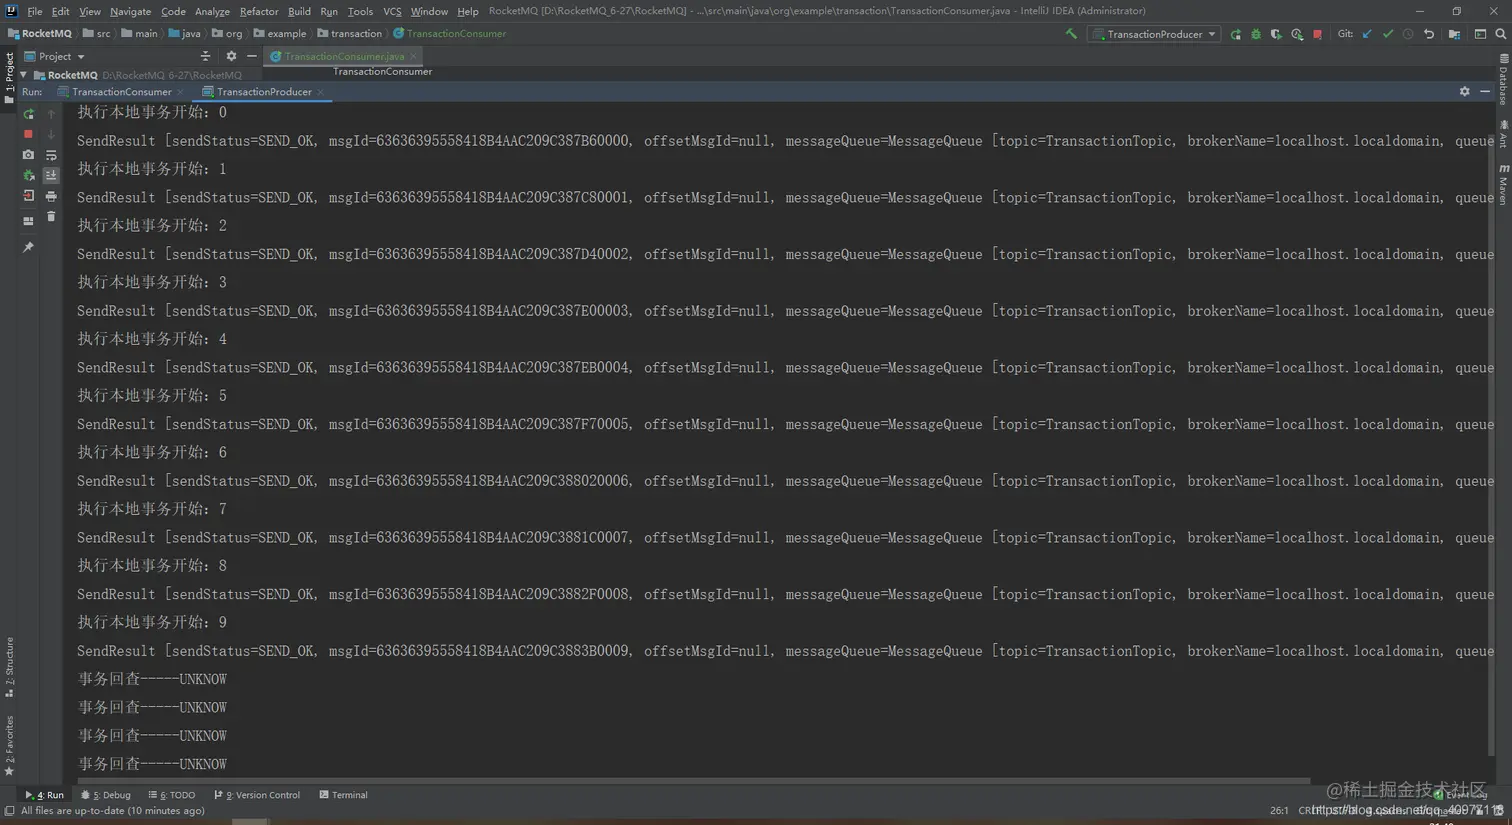Viewport: 1512px width, 825px height.
Task: Close the TransactionProducer run tab
Action: (x=321, y=92)
